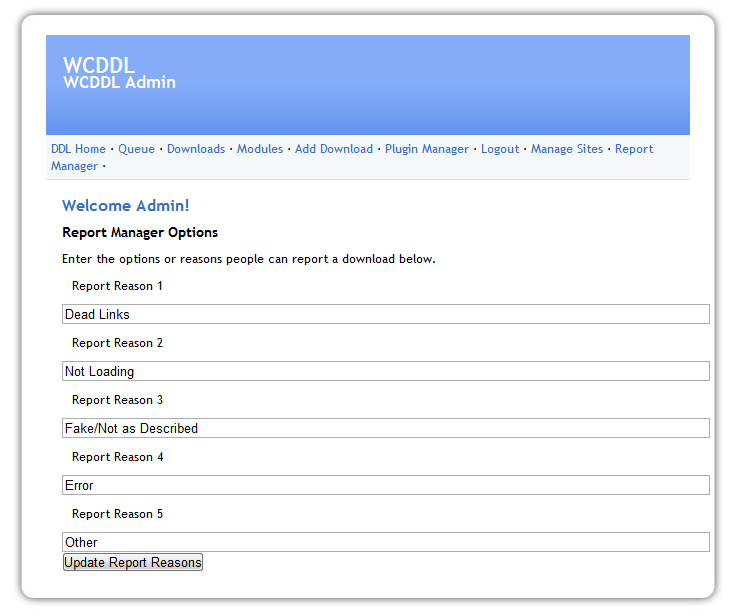Select the Error reason input
Viewport: 736px width, 615px height.
(x=385, y=485)
